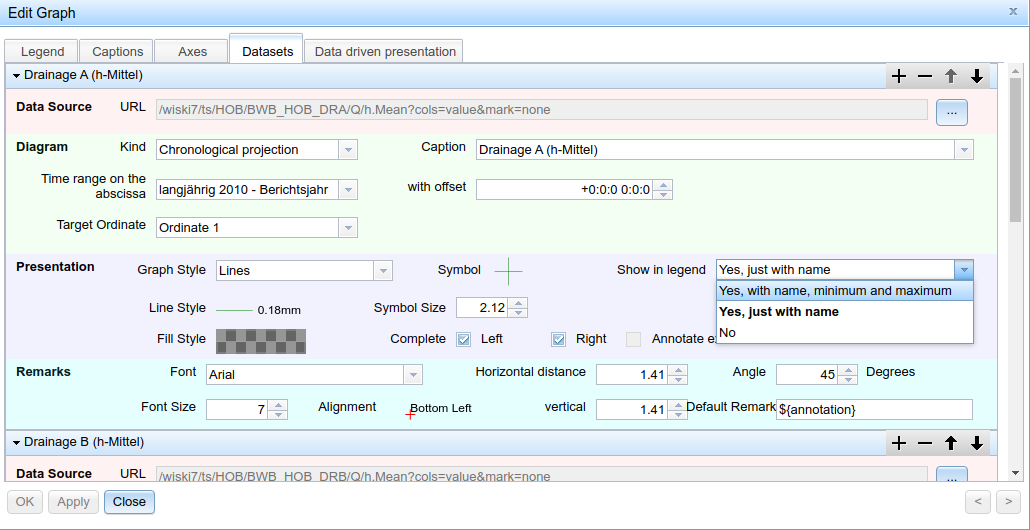The width and height of the screenshot is (1030, 530).
Task: Go to next with the > button
Action: pyautogui.click(x=1008, y=502)
